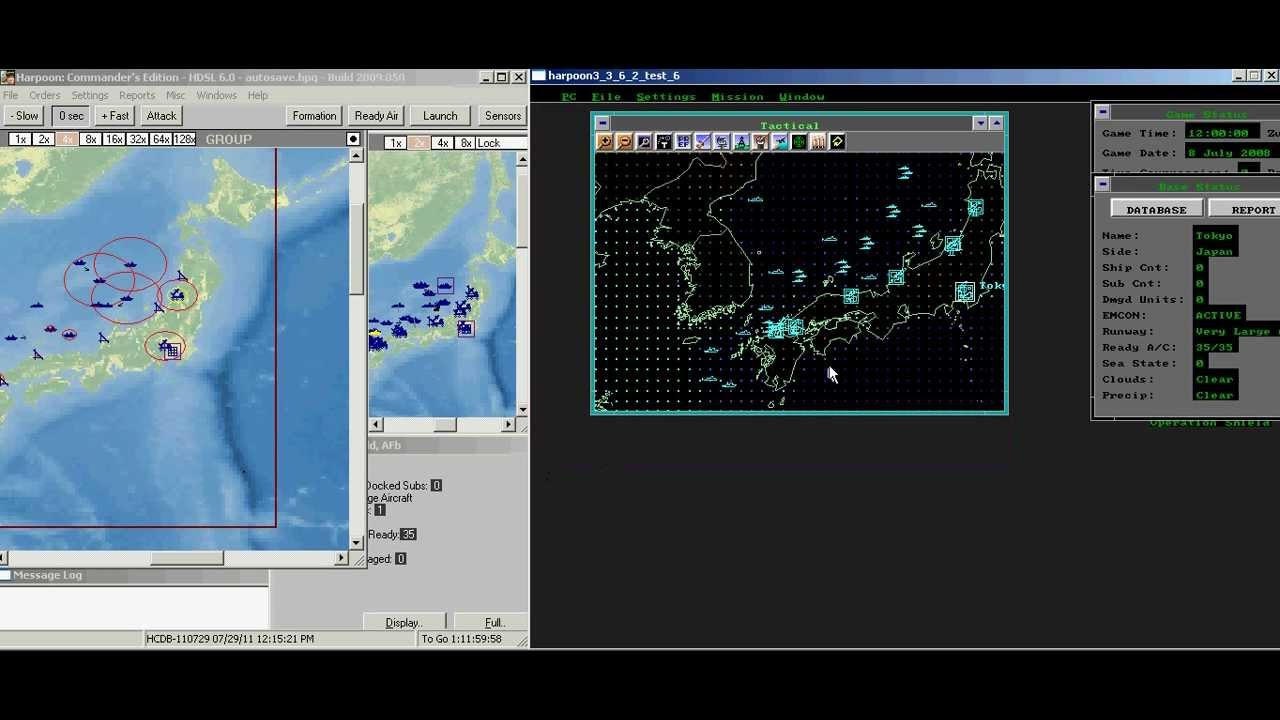Click the vertical bars icon in Tactical toolbar
This screenshot has height=720, width=1280.
click(818, 142)
